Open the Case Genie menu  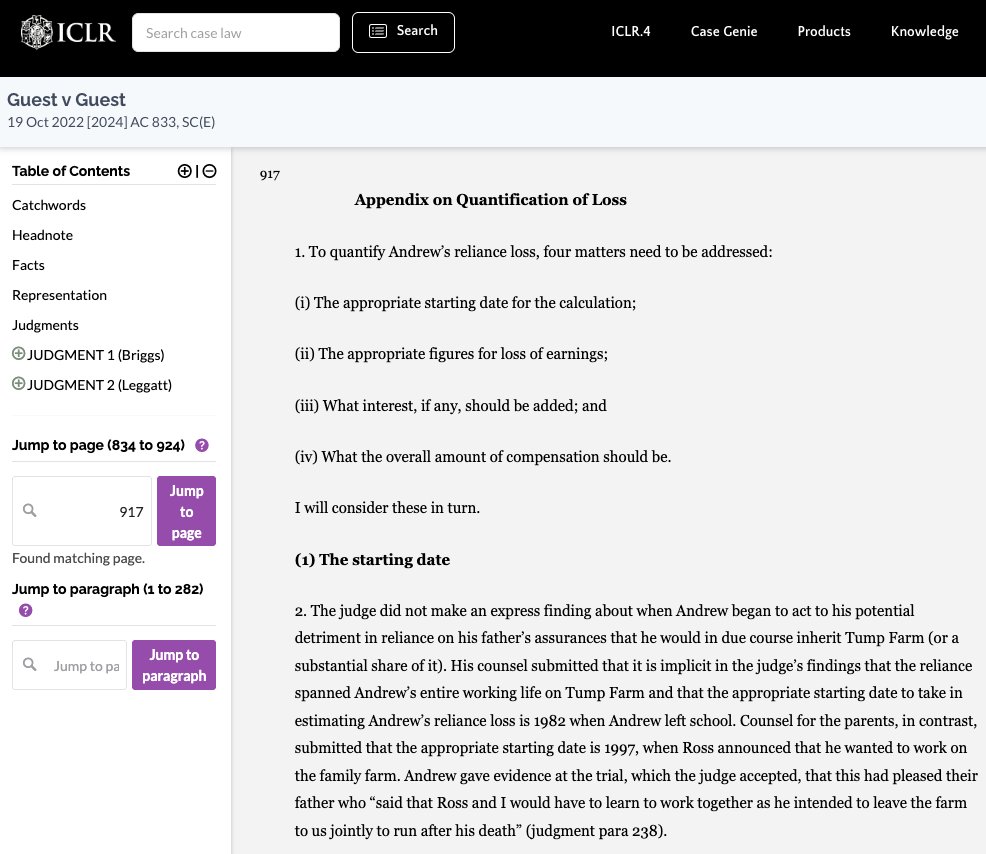pyautogui.click(x=724, y=31)
